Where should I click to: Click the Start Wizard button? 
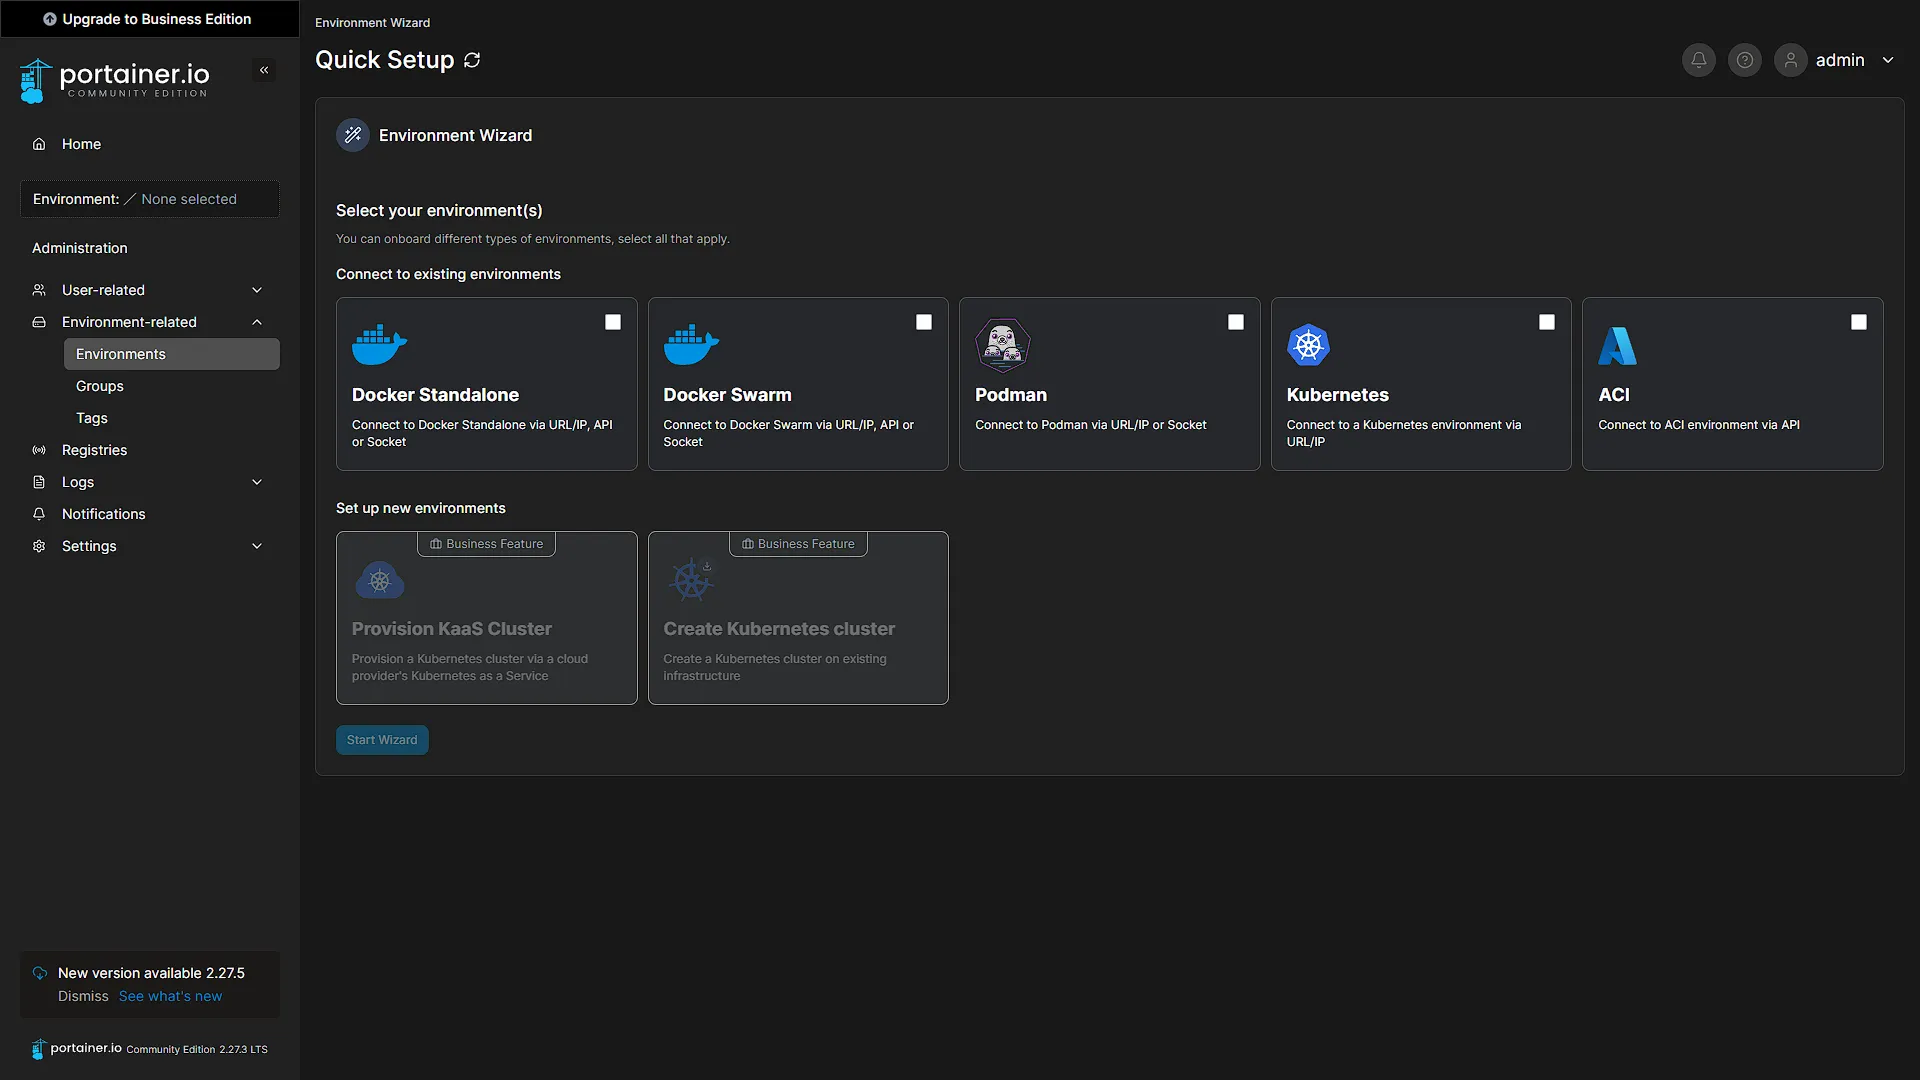point(382,740)
